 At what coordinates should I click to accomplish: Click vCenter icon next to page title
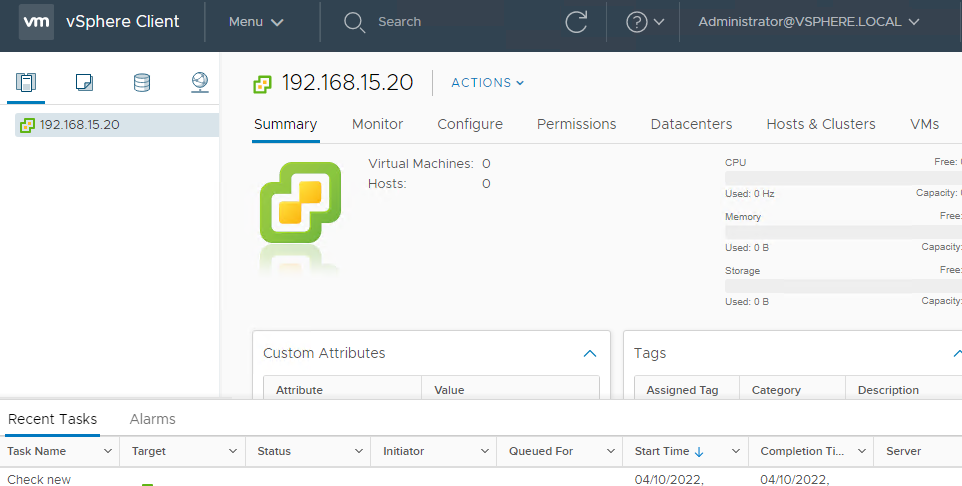pyautogui.click(x=262, y=84)
